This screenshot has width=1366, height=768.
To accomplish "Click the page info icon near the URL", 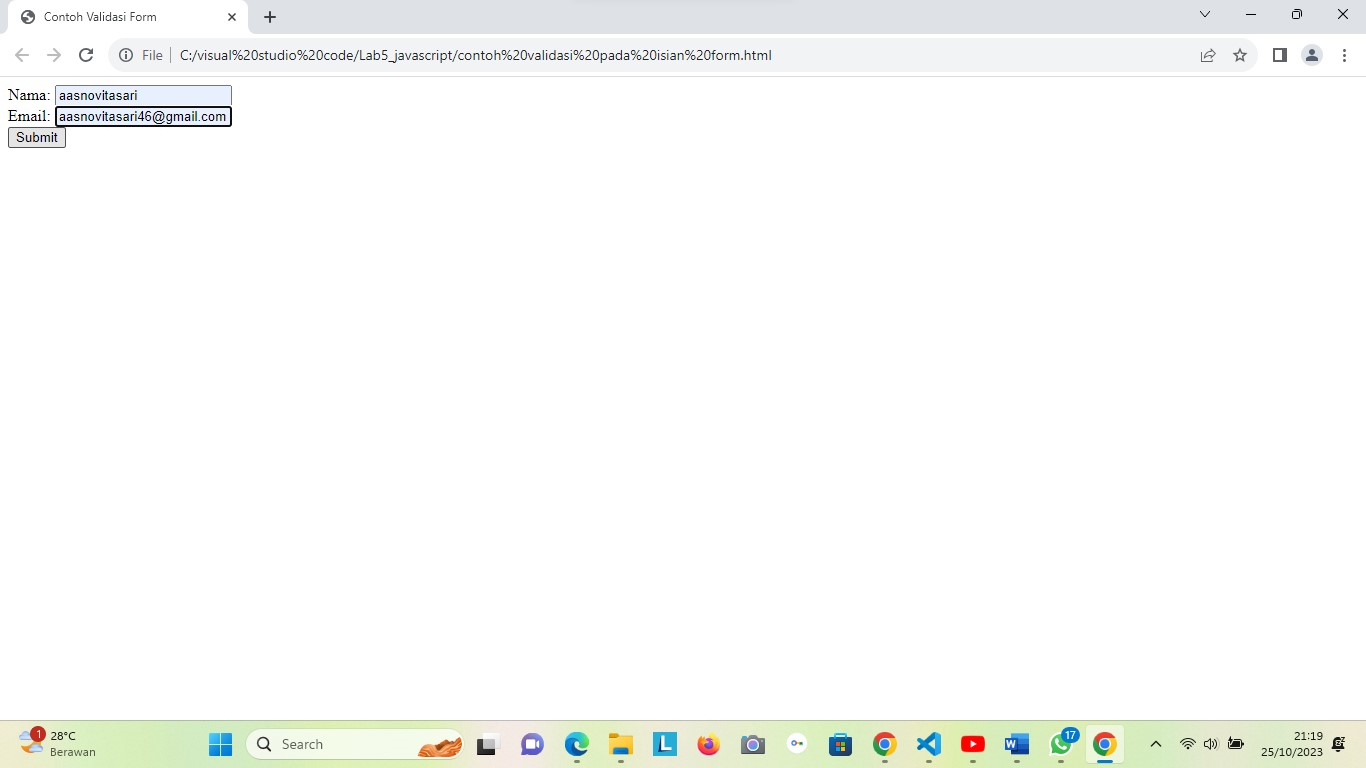I will pos(125,55).
